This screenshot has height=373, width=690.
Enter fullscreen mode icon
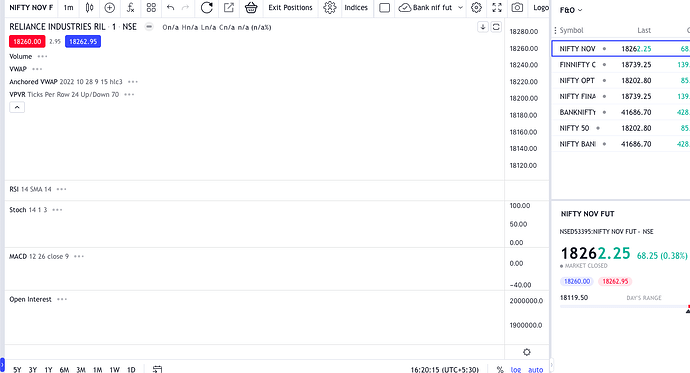497,7
